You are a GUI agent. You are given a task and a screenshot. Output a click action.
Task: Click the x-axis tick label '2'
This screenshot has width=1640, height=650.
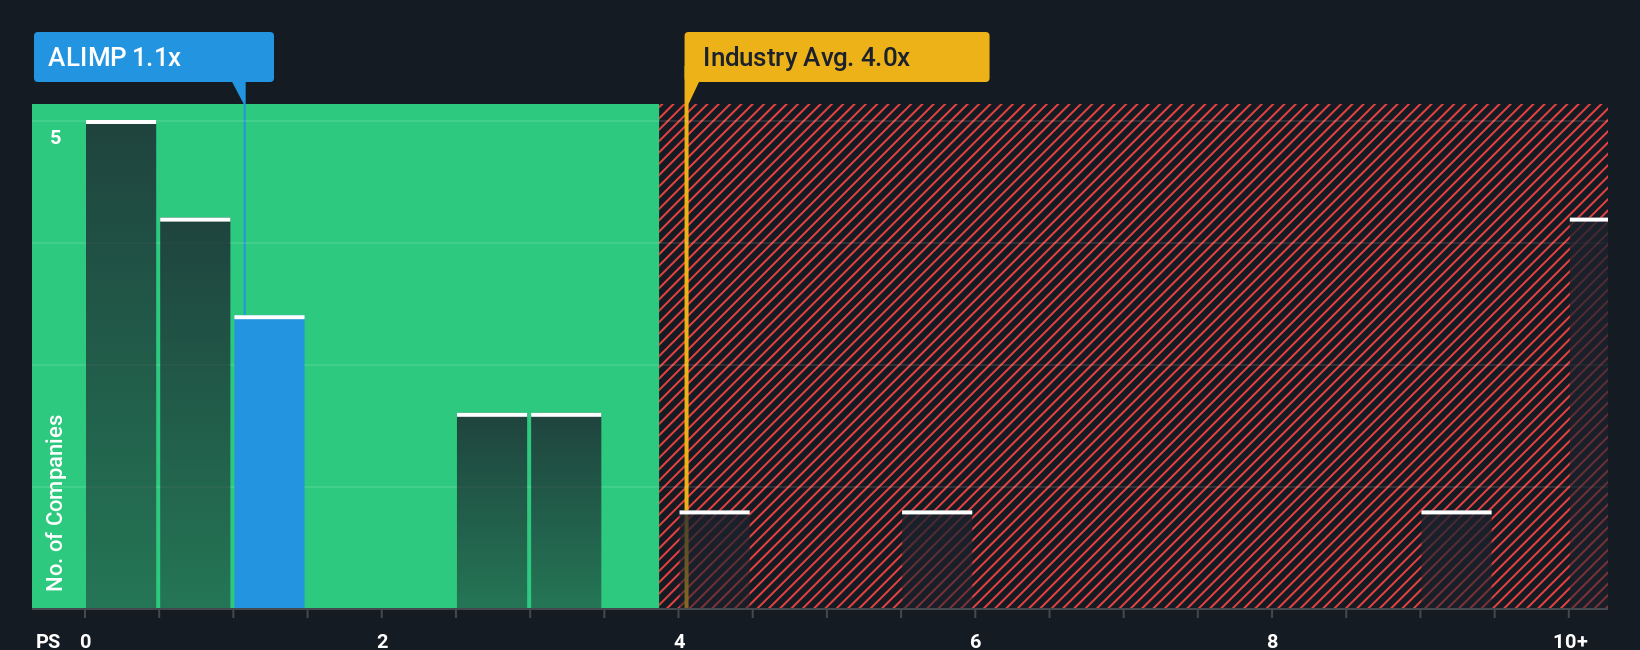tap(382, 640)
